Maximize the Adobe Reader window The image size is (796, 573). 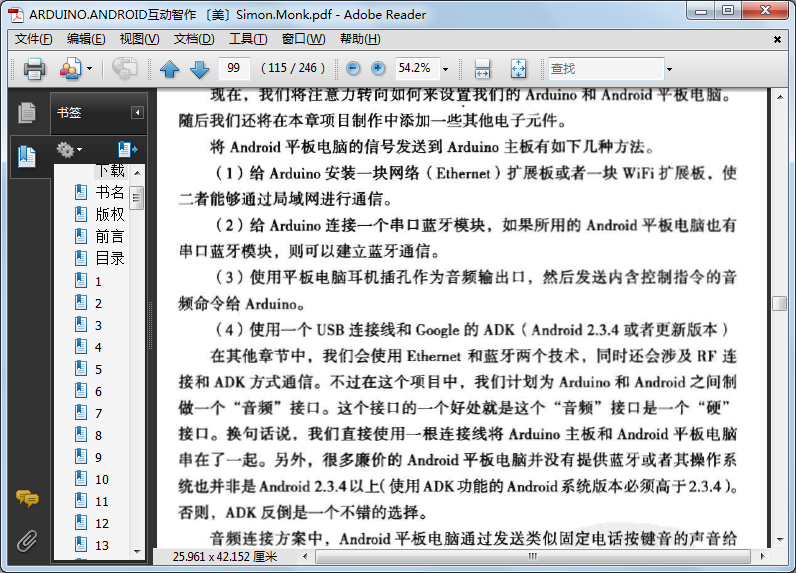pyautogui.click(x=728, y=11)
